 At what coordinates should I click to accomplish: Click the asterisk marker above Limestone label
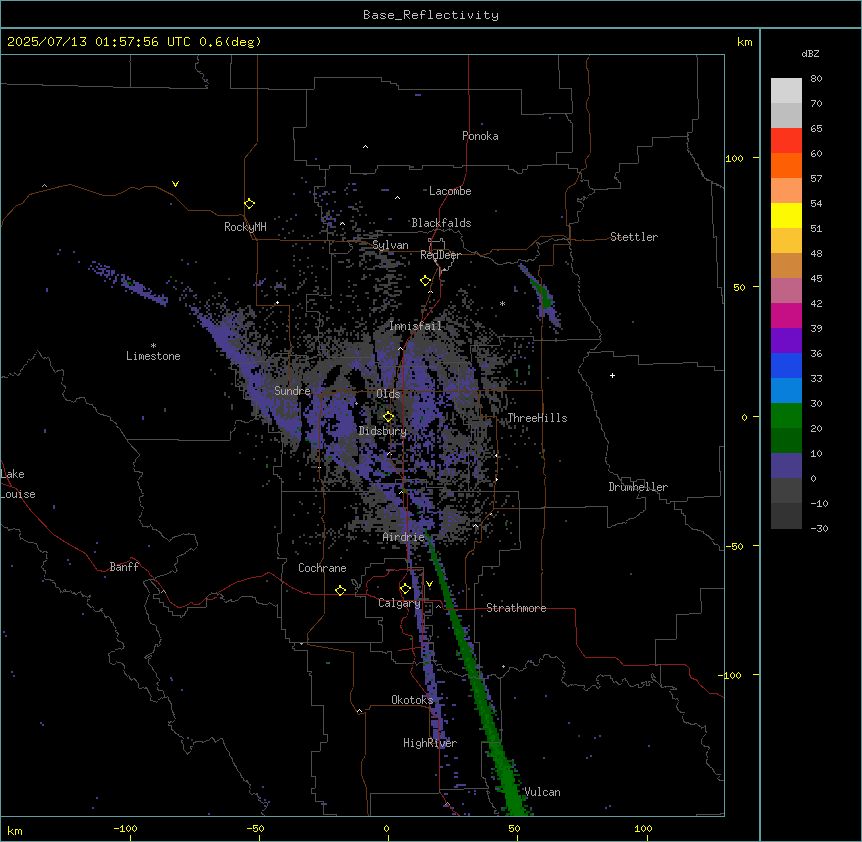click(x=153, y=346)
